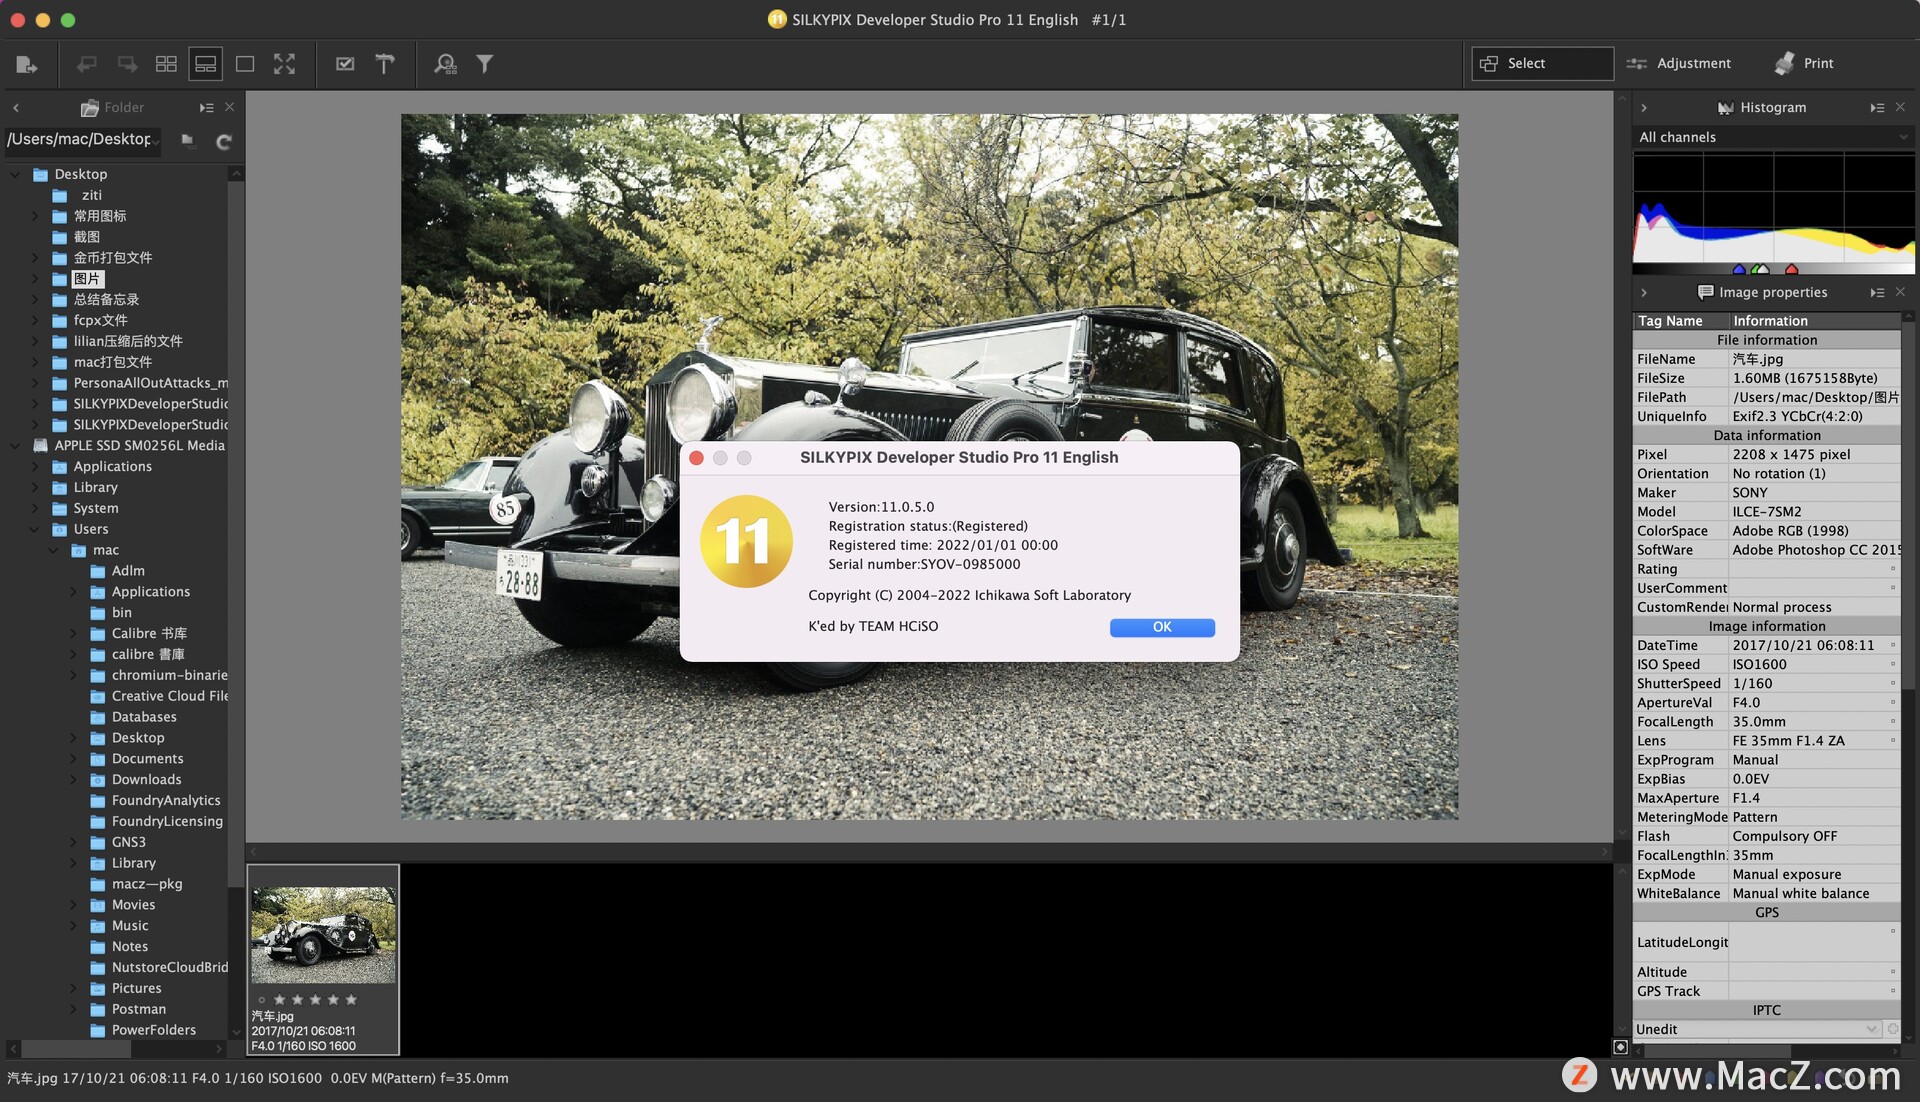Click OK in the About dialog
The width and height of the screenshot is (1920, 1102).
point(1162,627)
